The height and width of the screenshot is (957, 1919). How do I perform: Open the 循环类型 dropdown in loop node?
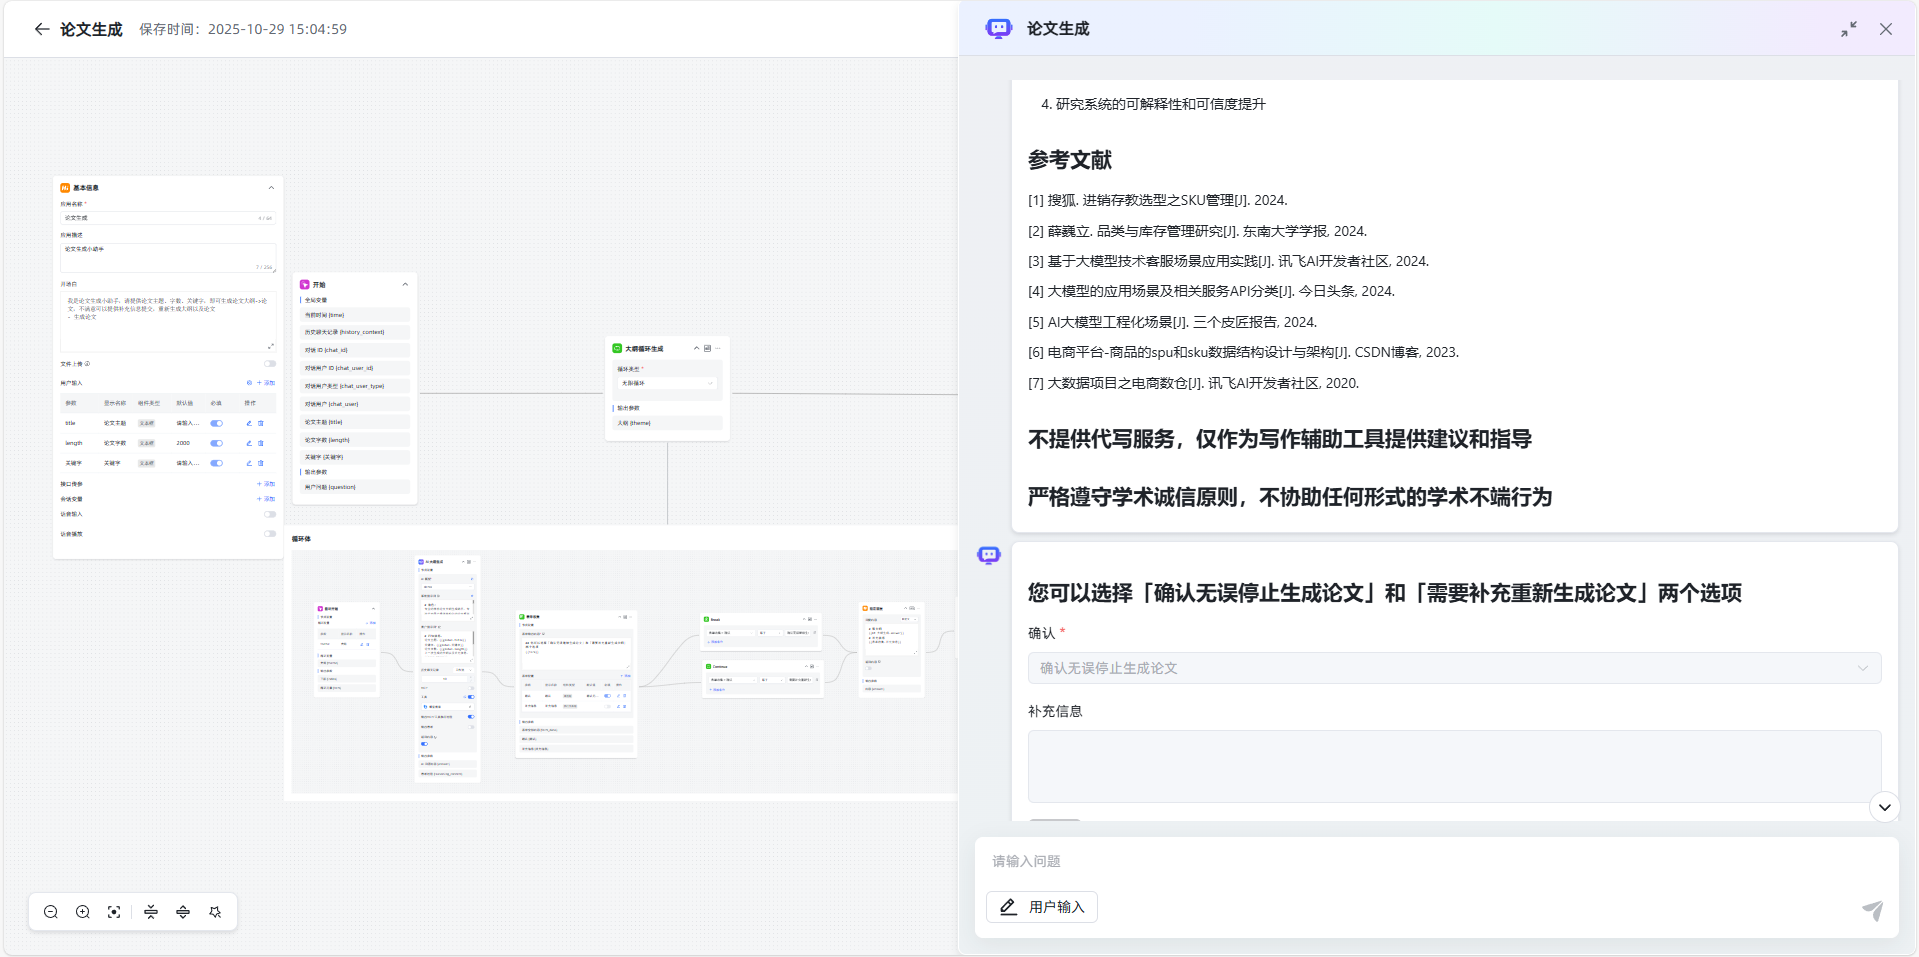pos(668,383)
